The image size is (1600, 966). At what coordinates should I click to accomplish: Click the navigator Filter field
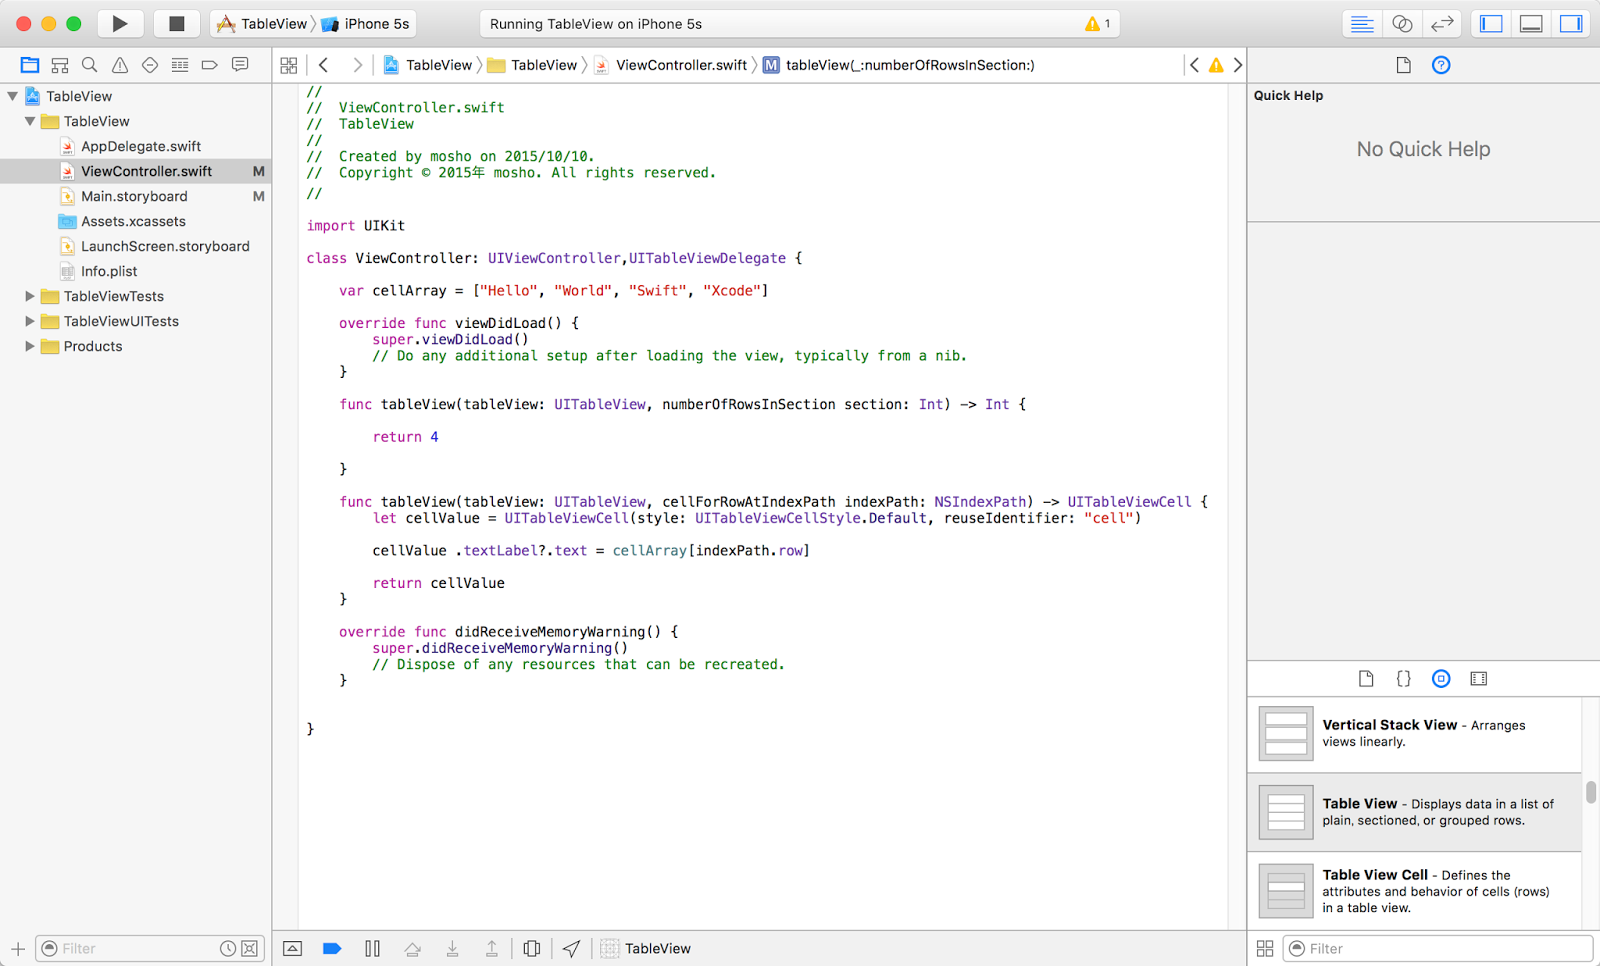click(150, 948)
